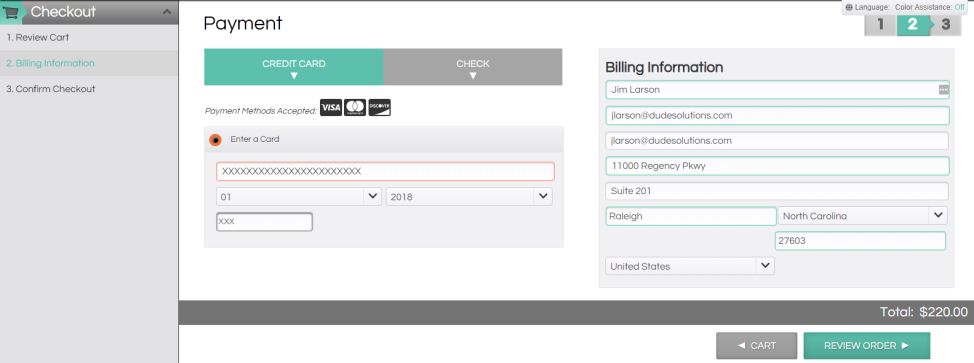
Task: Click the Payment Methods Accepted label
Action: pyautogui.click(x=261, y=111)
